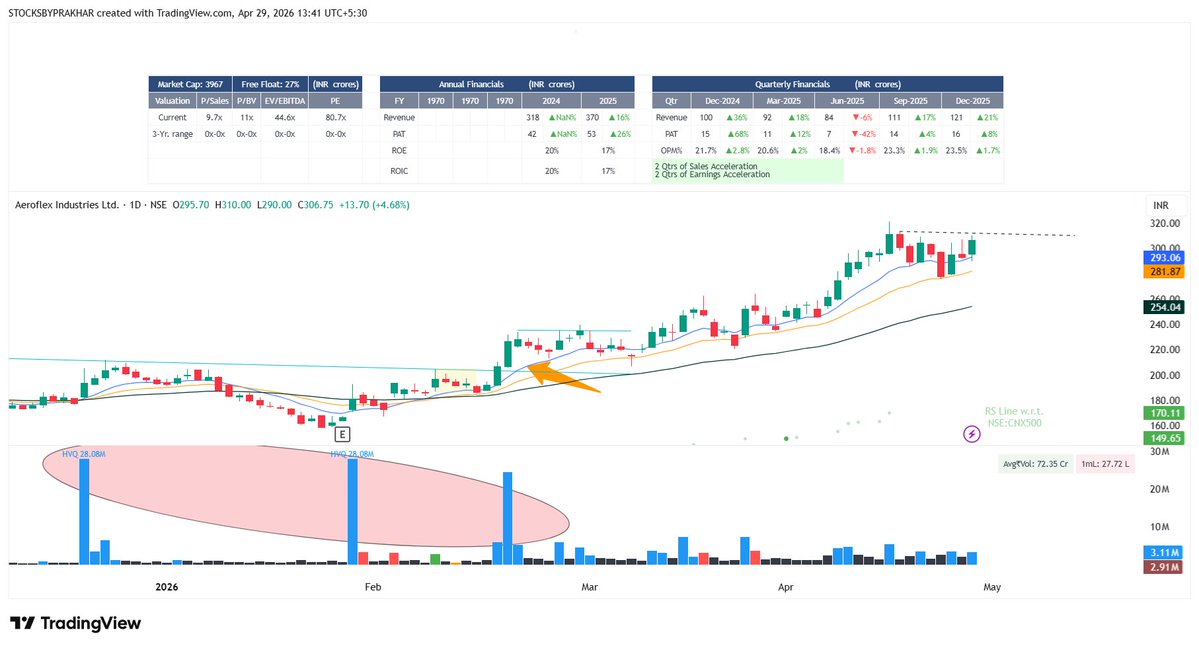This screenshot has width=1199, height=648.
Task: Click '2 Qtrs of Sales Acceleration' note
Action: point(706,166)
